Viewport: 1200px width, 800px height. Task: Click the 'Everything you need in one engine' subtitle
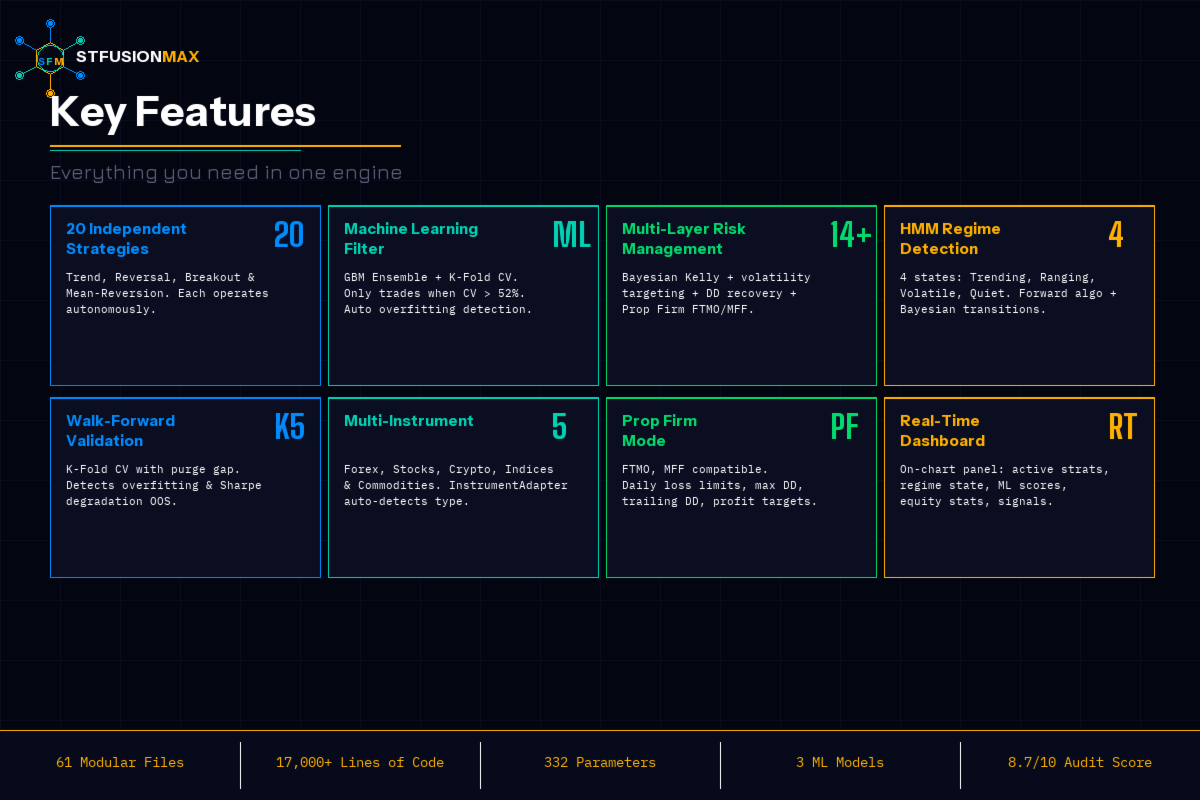tap(226, 173)
